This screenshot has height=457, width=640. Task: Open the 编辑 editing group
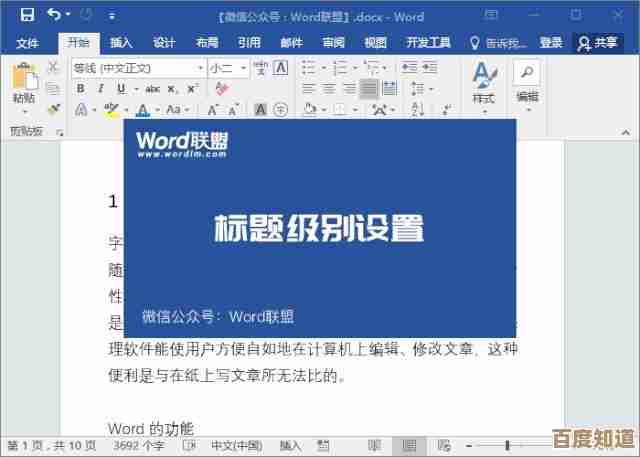(527, 85)
